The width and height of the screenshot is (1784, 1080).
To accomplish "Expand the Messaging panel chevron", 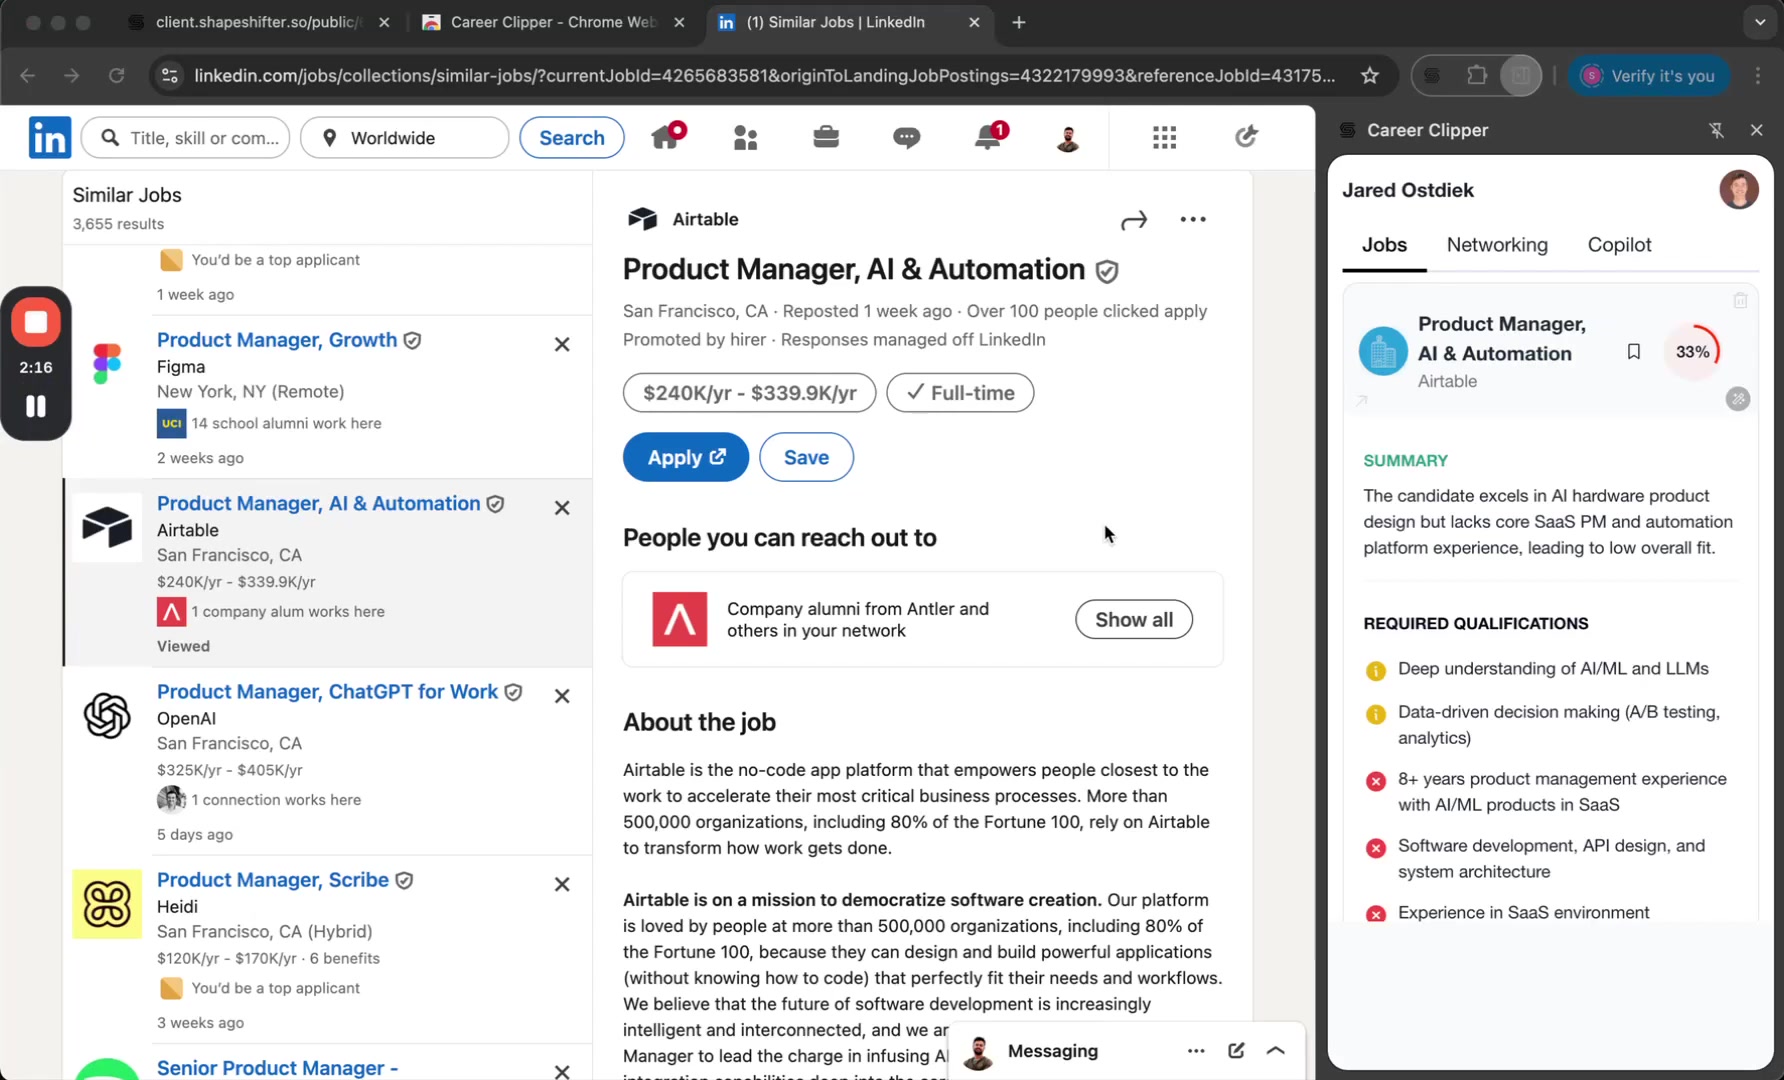I will coord(1275,1050).
